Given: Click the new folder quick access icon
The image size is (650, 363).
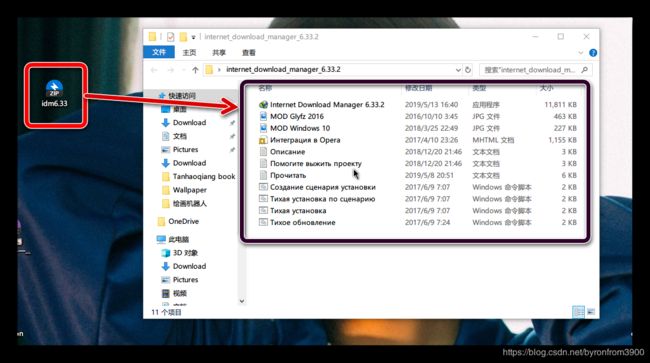Looking at the screenshot, I should click(x=183, y=37).
